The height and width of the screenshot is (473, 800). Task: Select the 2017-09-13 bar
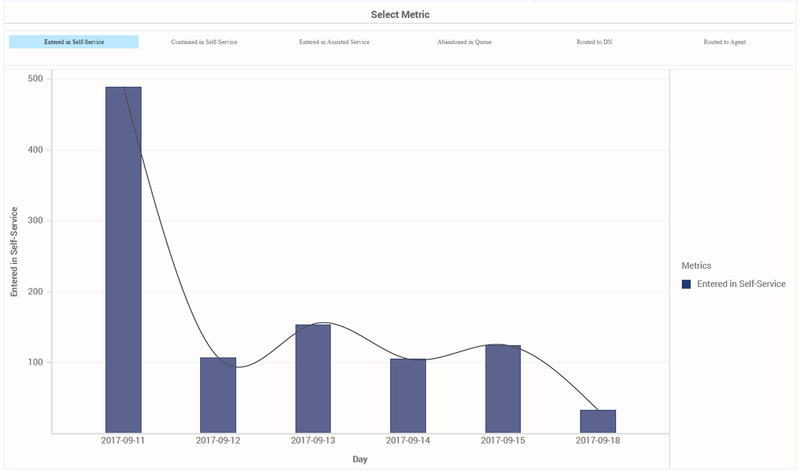click(x=313, y=378)
